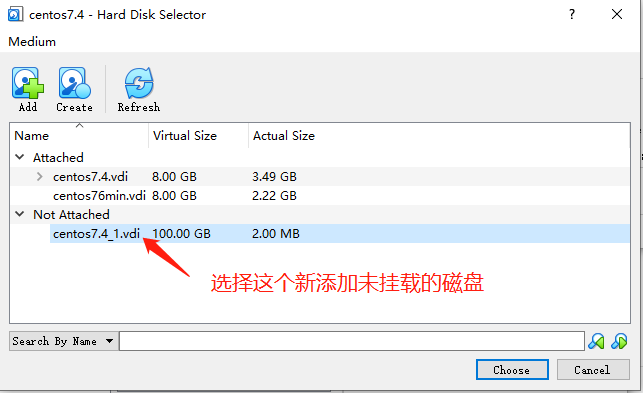The width and height of the screenshot is (643, 393).
Task: Collapse the Not Attached group
Action: tap(20, 214)
